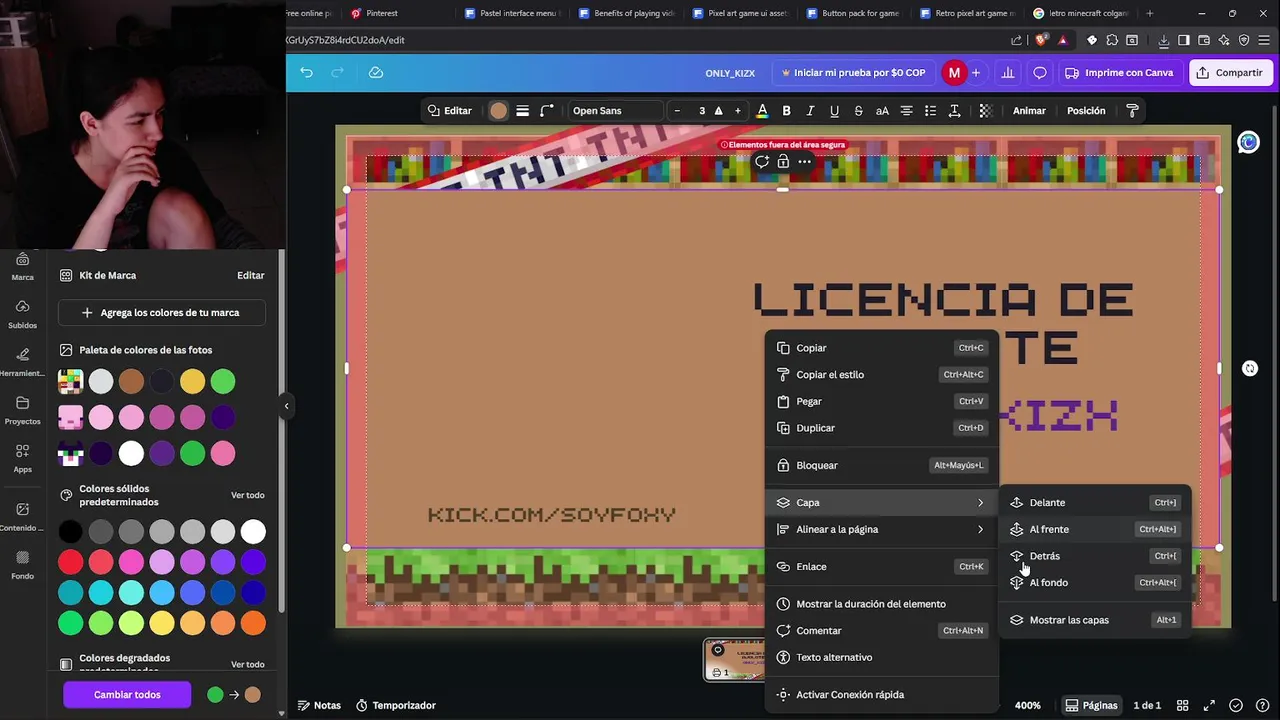Screen dimensions: 1280x720
Task: Toggle bold formatting
Action: [787, 111]
